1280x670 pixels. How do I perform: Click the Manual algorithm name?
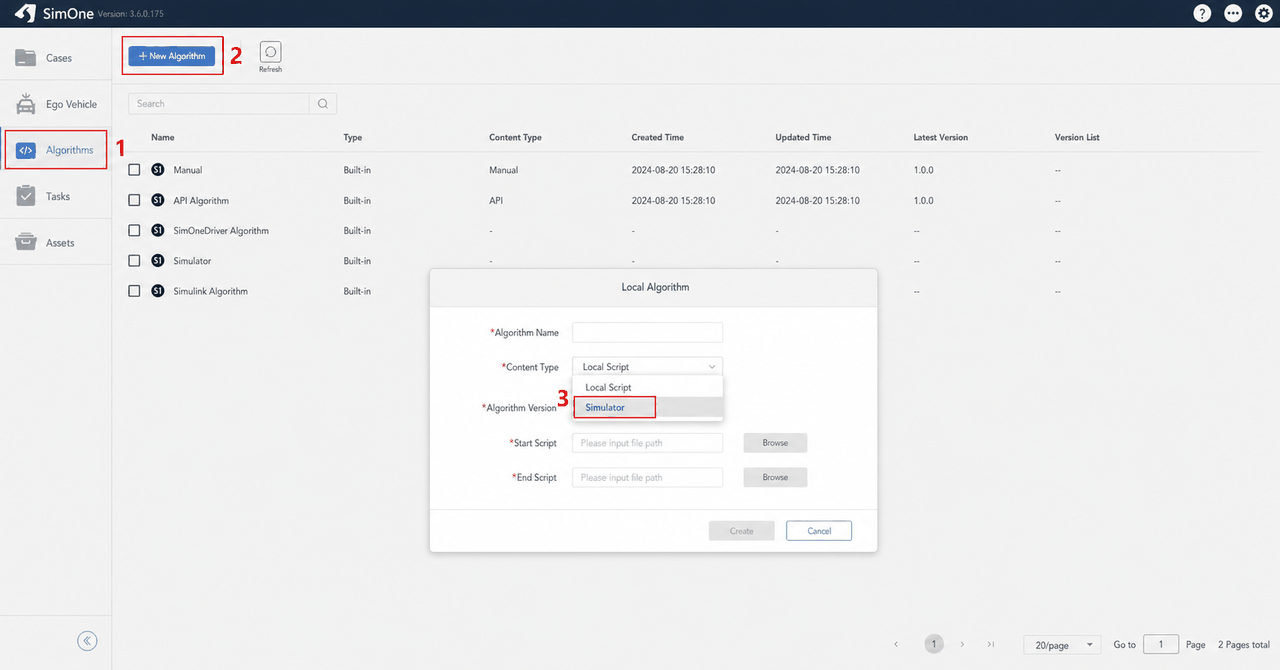tap(188, 170)
